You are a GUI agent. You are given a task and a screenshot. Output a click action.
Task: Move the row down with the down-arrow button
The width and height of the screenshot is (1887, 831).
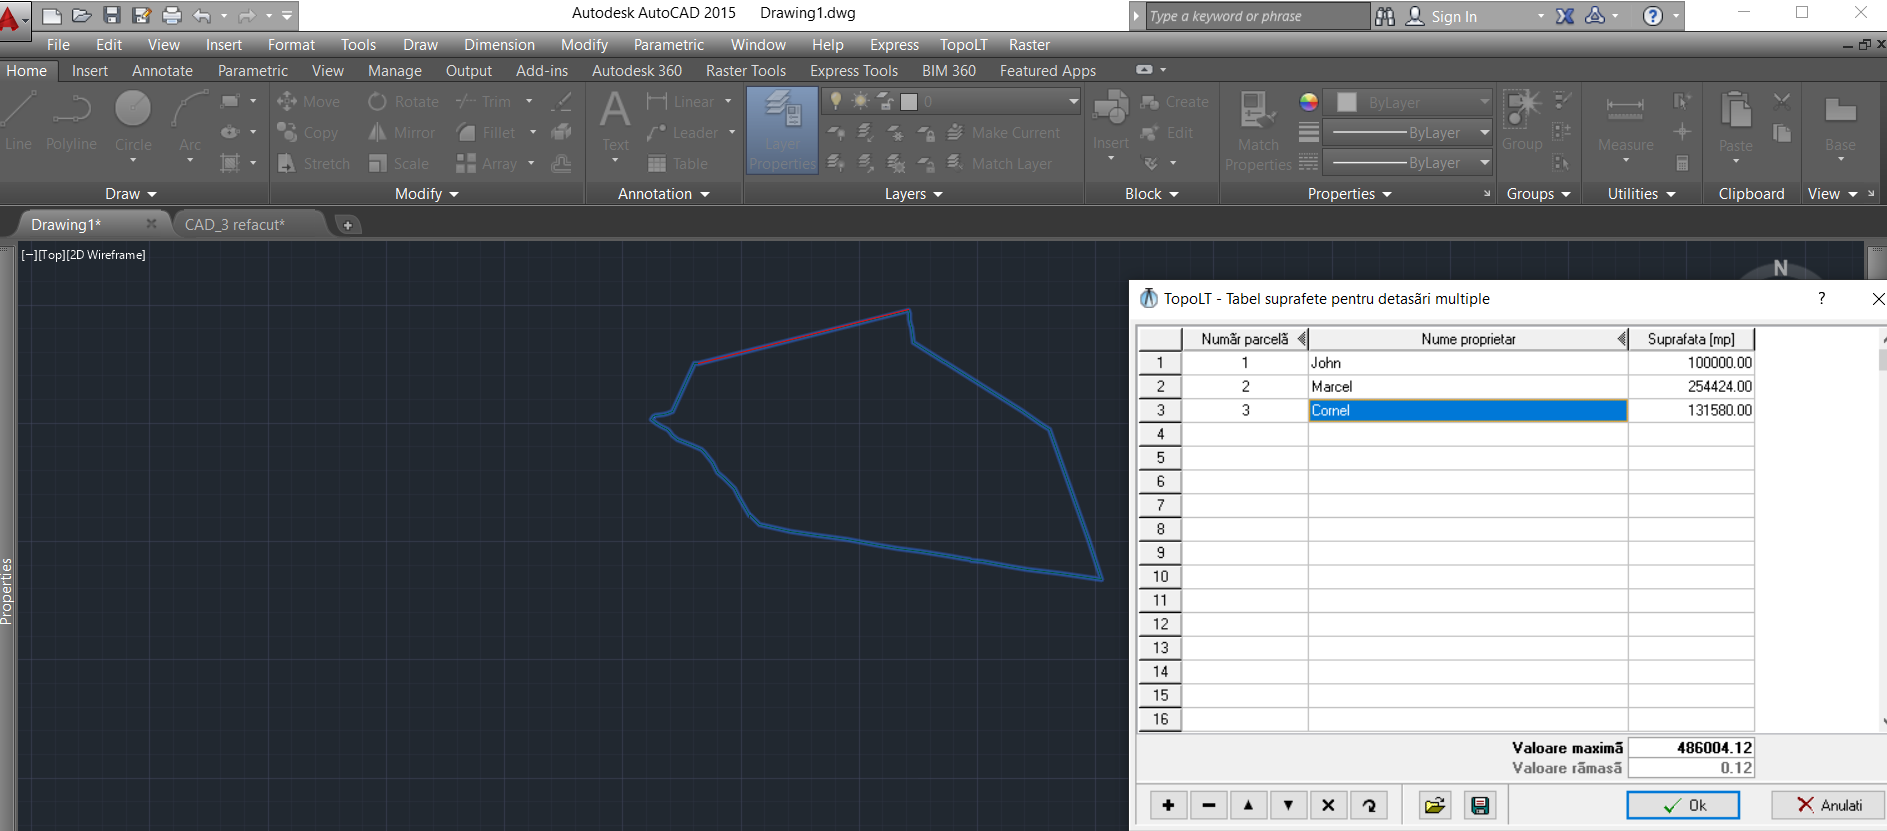pos(1288,805)
